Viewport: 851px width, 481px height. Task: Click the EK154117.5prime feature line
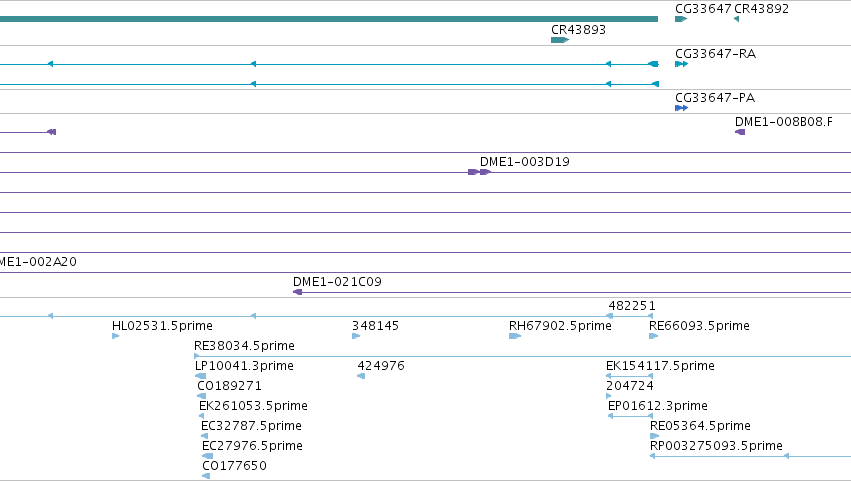[630, 376]
